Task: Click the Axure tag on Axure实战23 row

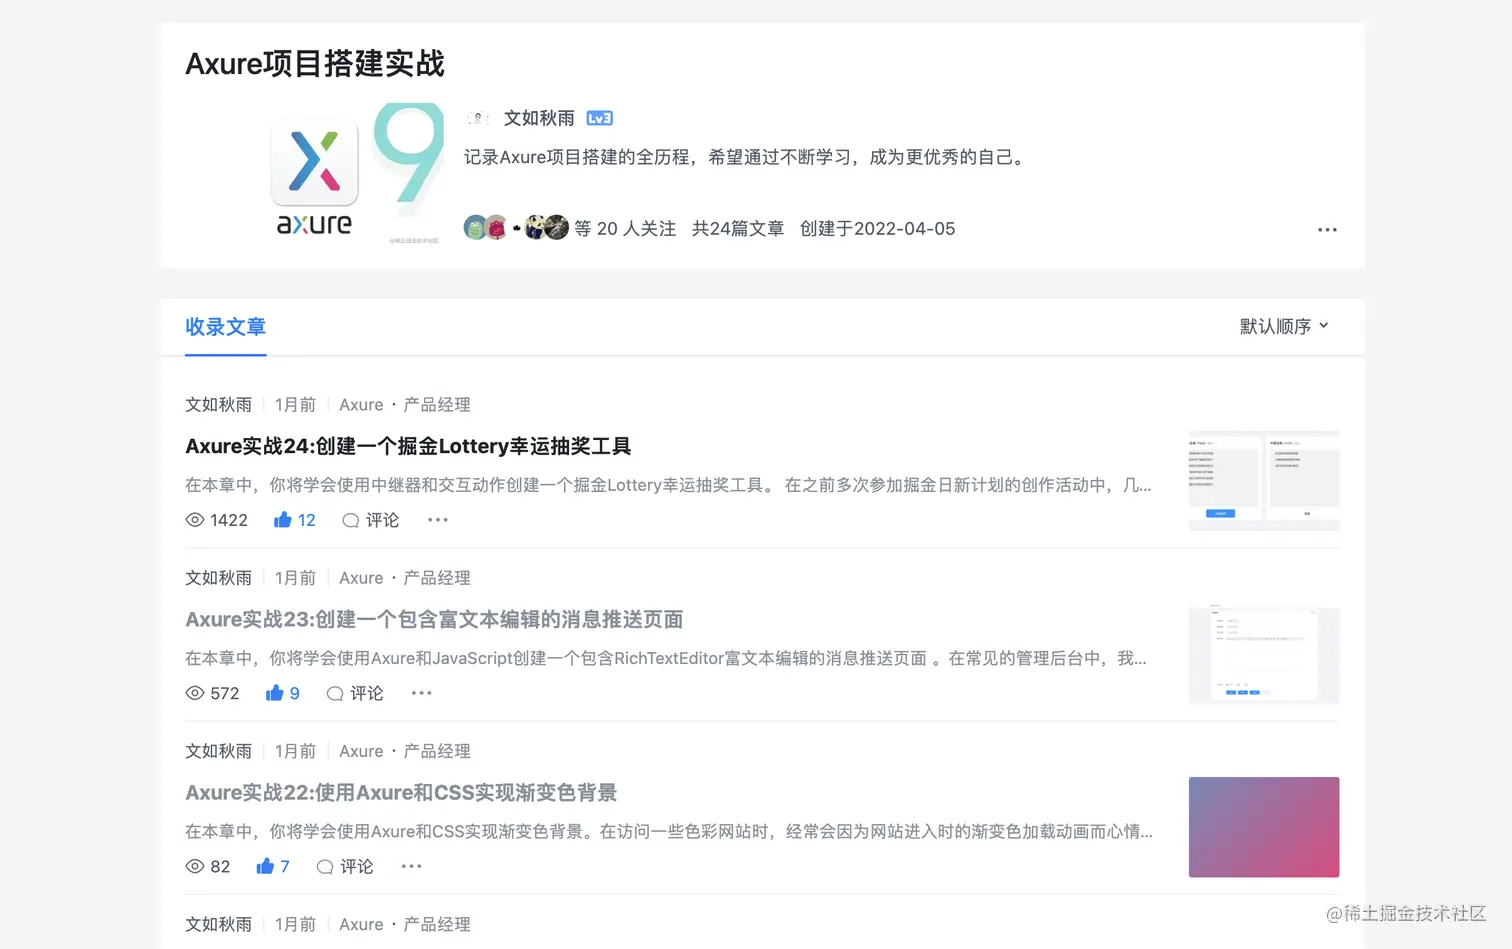Action: 361,578
